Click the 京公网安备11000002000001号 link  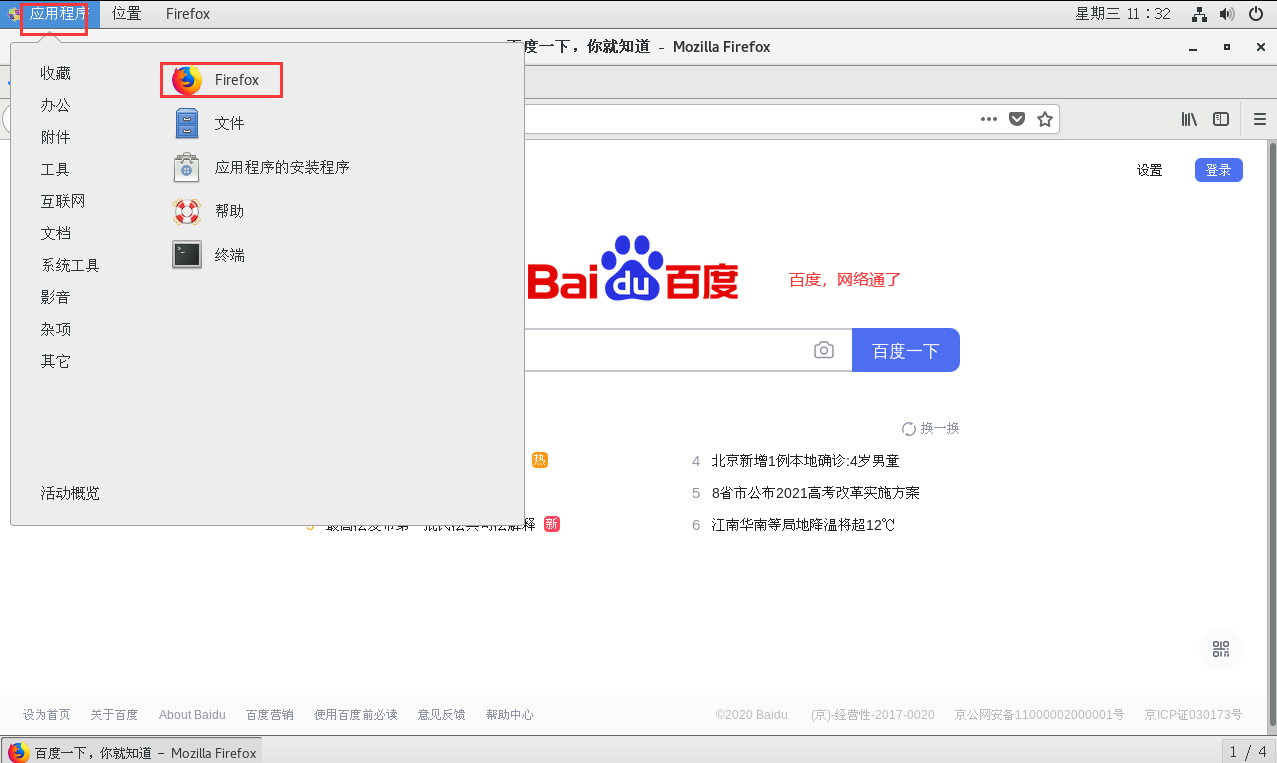[x=1039, y=714]
